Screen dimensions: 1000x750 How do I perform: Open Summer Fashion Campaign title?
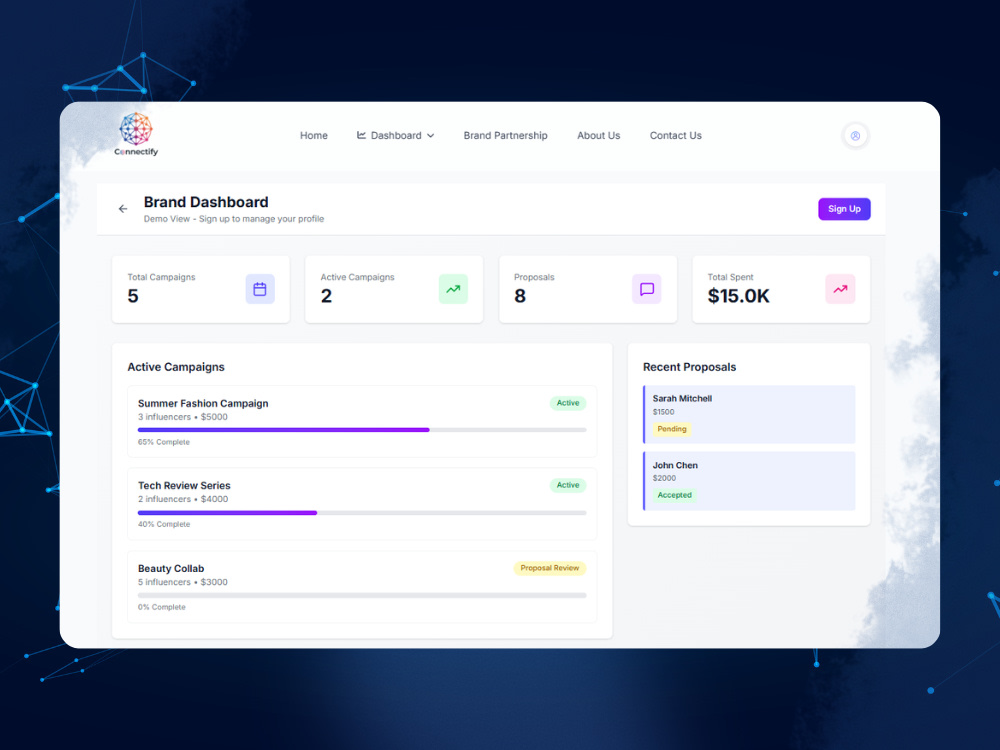click(x=203, y=403)
